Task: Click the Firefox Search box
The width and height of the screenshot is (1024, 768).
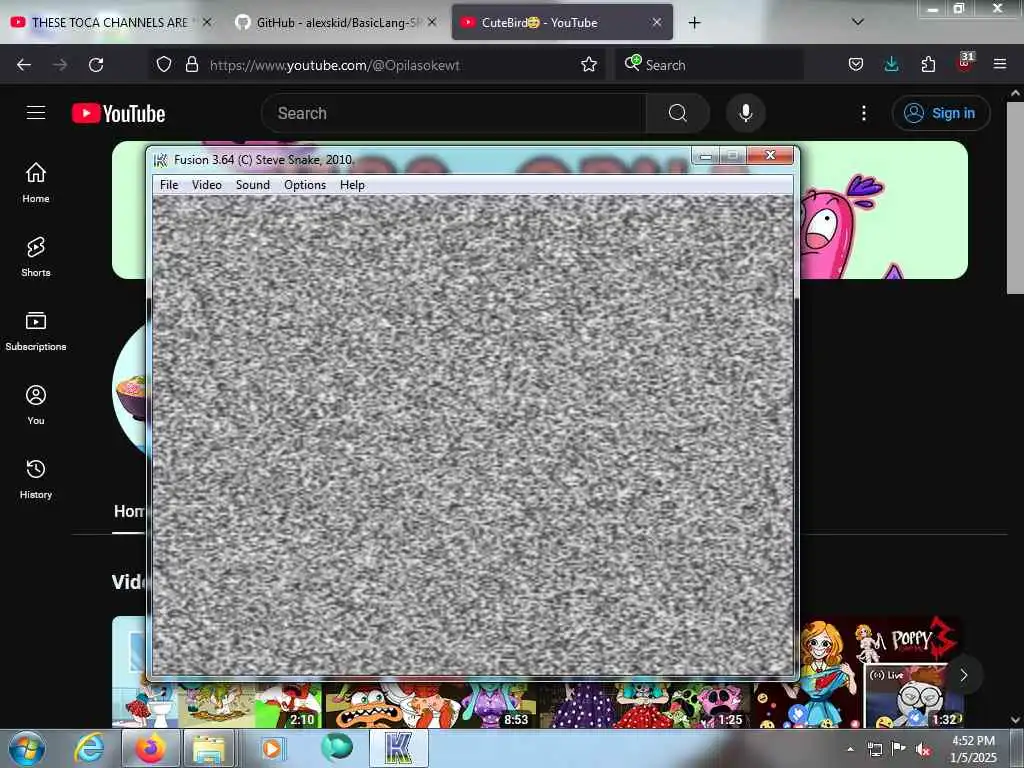Action: tap(709, 65)
